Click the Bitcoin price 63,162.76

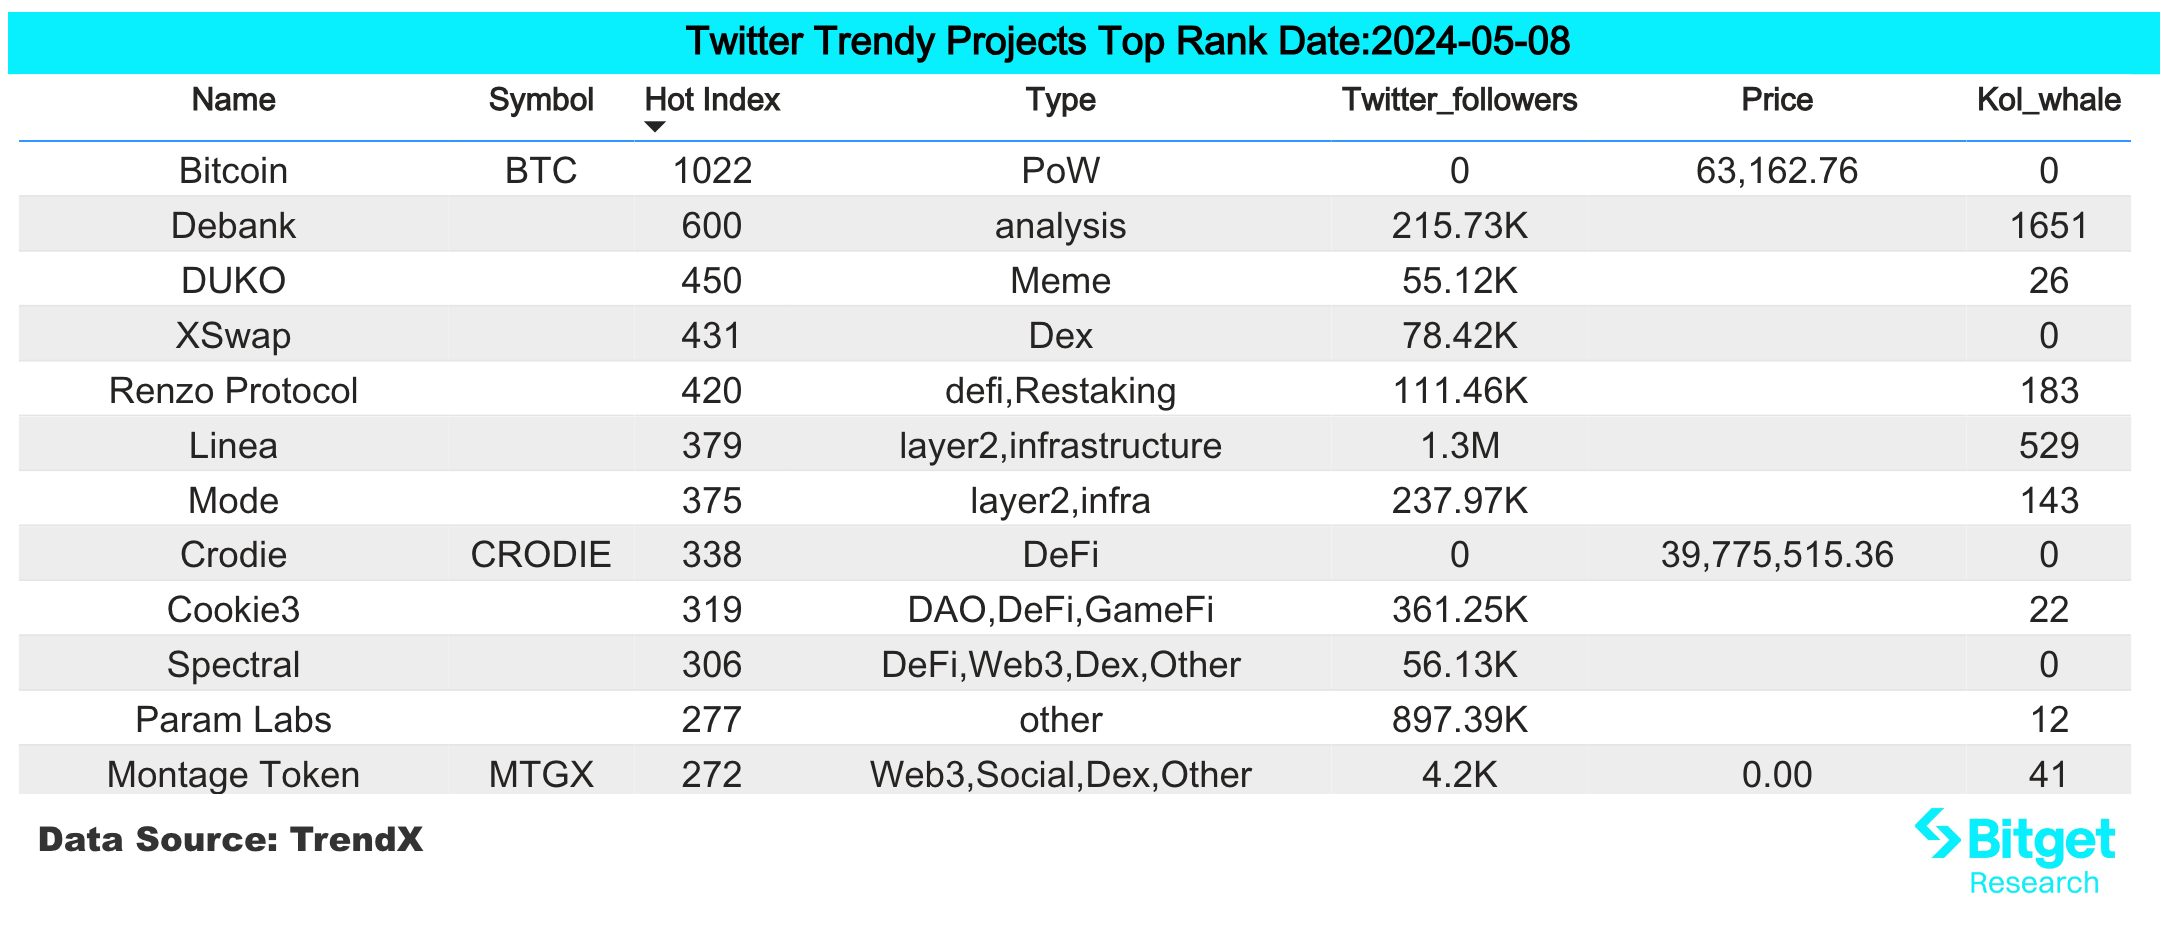1776,171
